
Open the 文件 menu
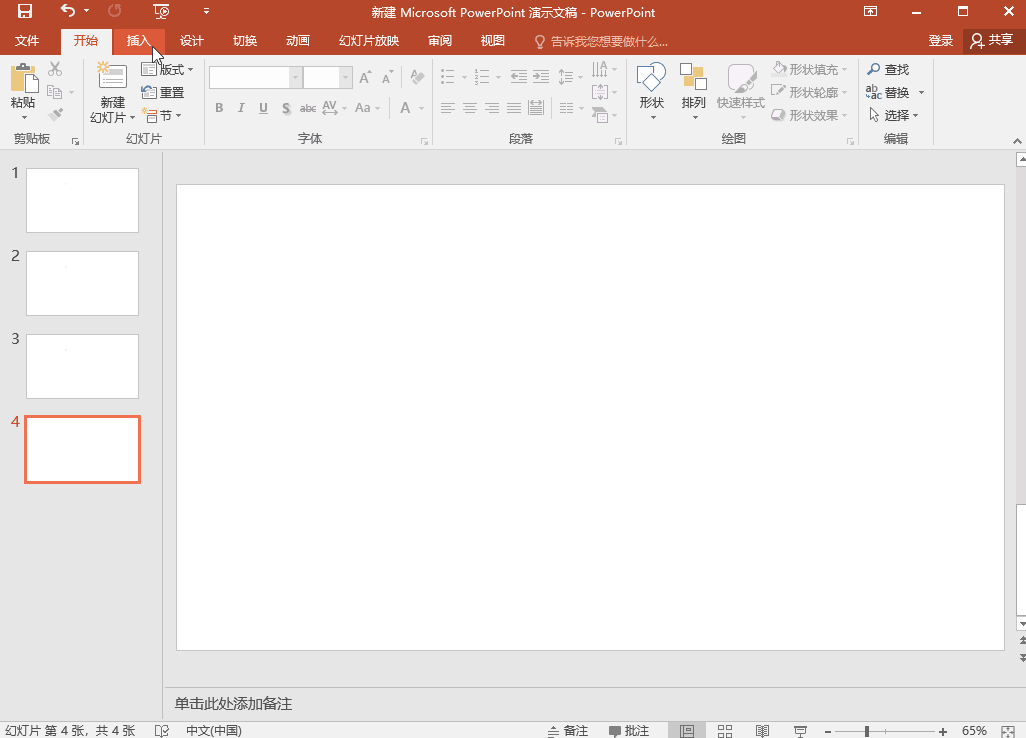(27, 41)
